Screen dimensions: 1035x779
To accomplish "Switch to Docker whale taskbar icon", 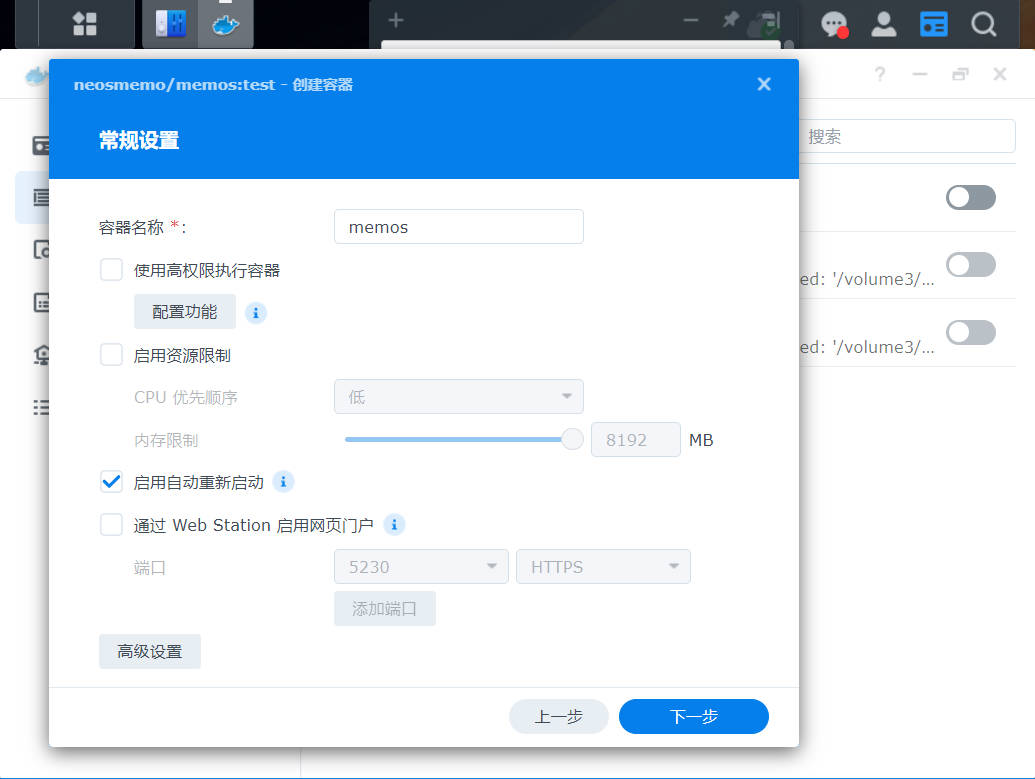I will [x=226, y=24].
